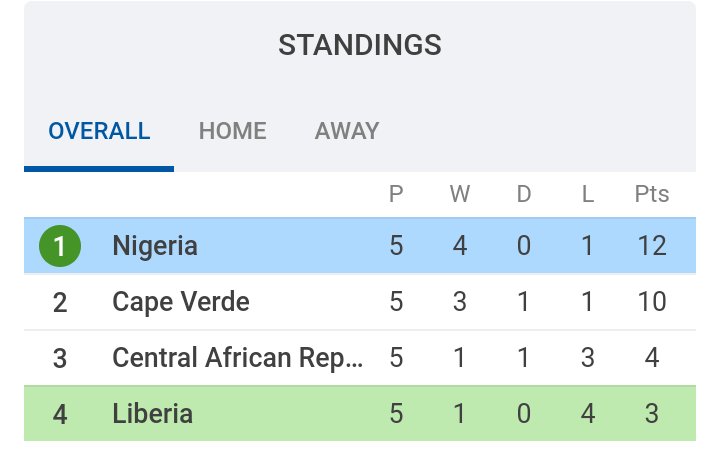
Task: Select the AWAY standings tab
Action: tap(347, 131)
